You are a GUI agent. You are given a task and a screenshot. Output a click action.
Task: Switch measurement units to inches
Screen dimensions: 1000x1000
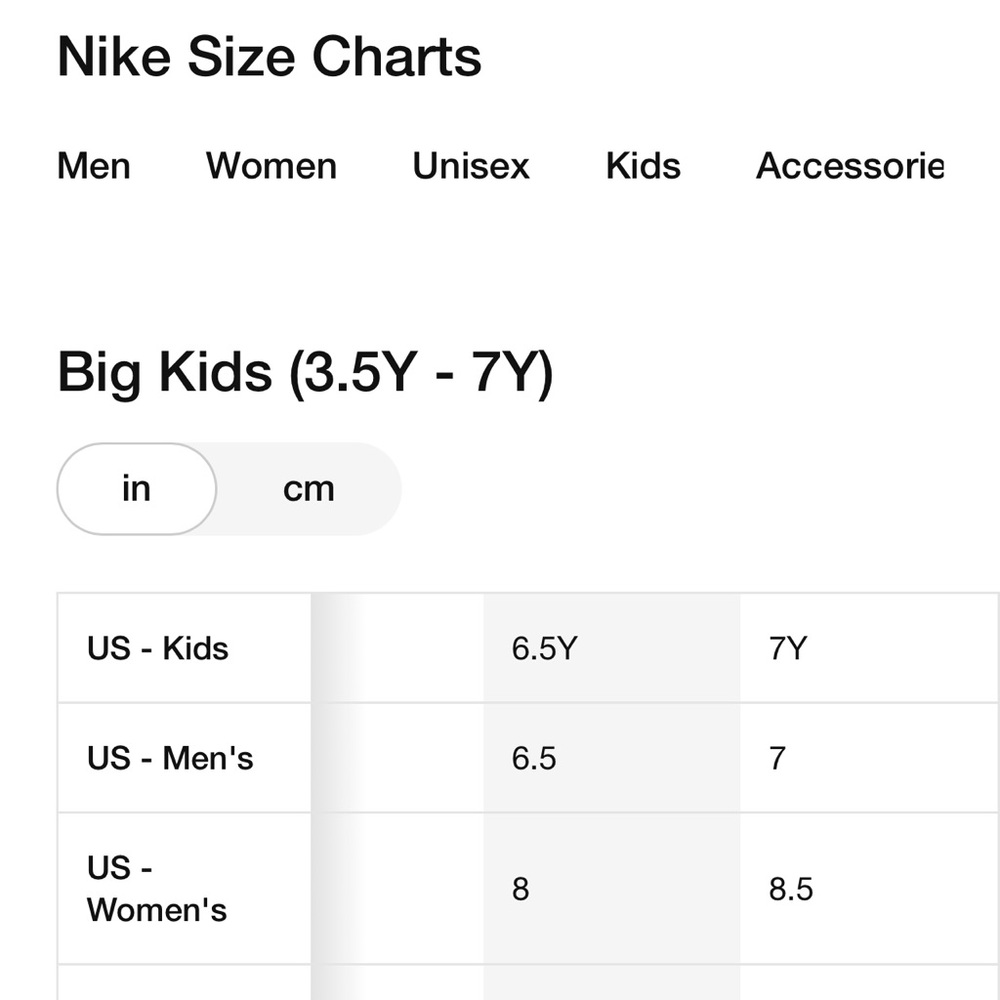tap(136, 489)
